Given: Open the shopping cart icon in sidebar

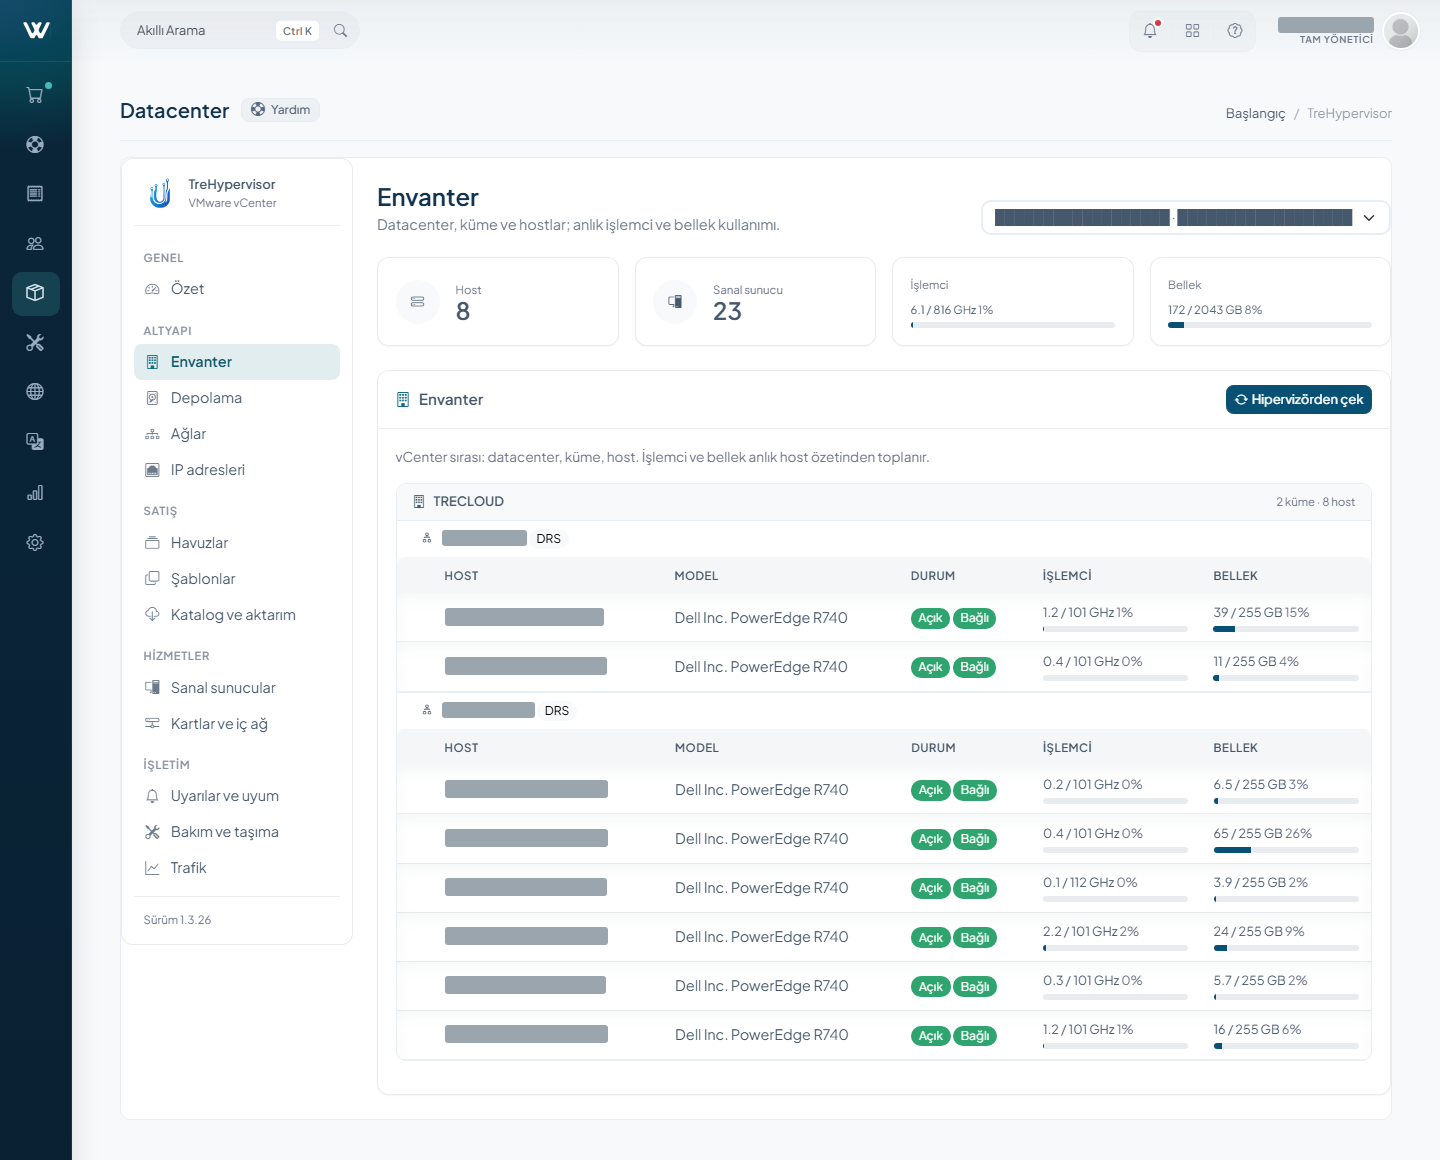Looking at the screenshot, I should (x=35, y=95).
